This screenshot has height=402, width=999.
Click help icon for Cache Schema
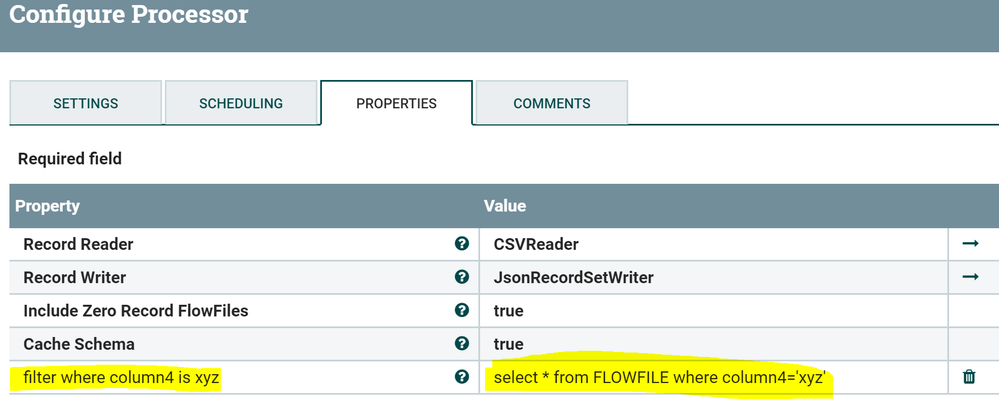click(x=461, y=343)
